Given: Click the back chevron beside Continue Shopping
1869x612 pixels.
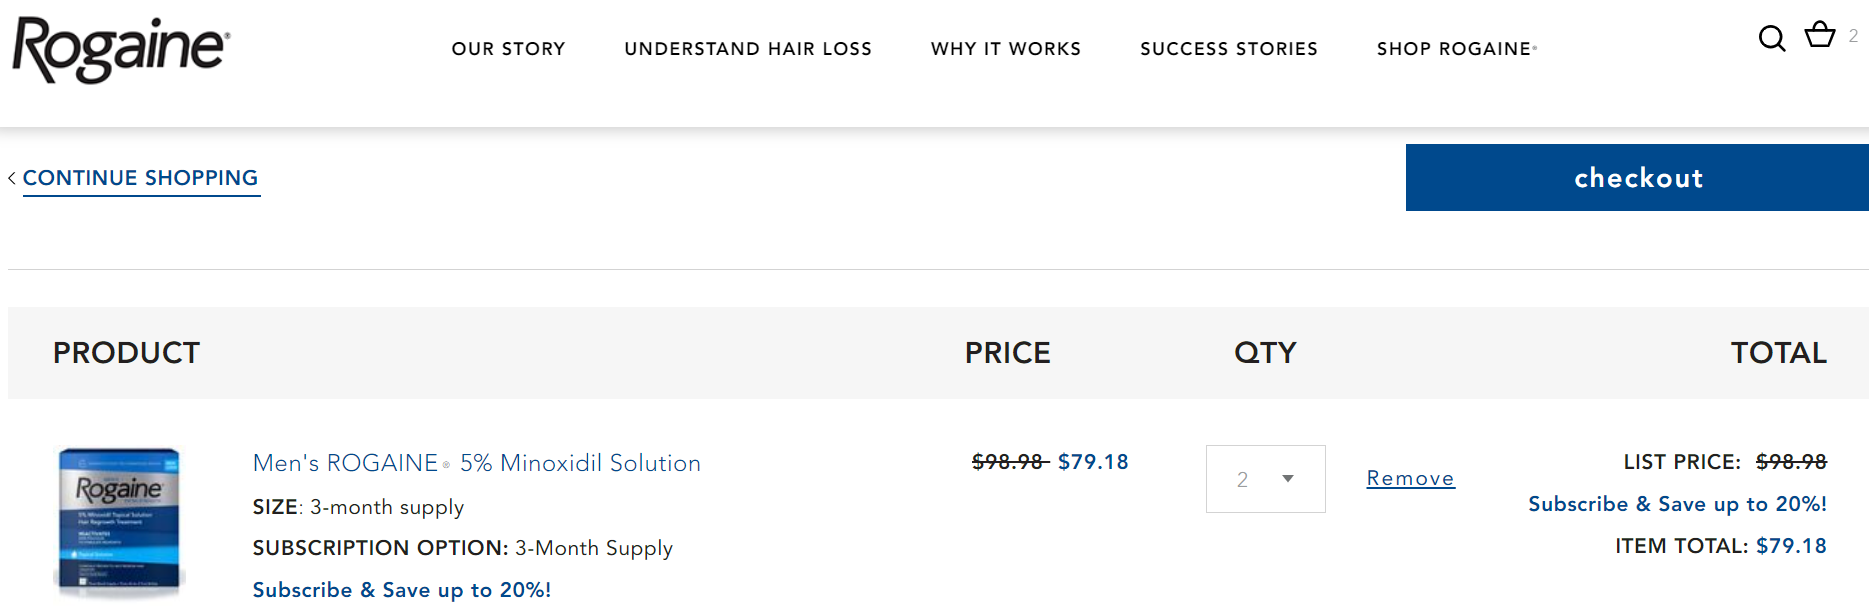Looking at the screenshot, I should click(12, 178).
